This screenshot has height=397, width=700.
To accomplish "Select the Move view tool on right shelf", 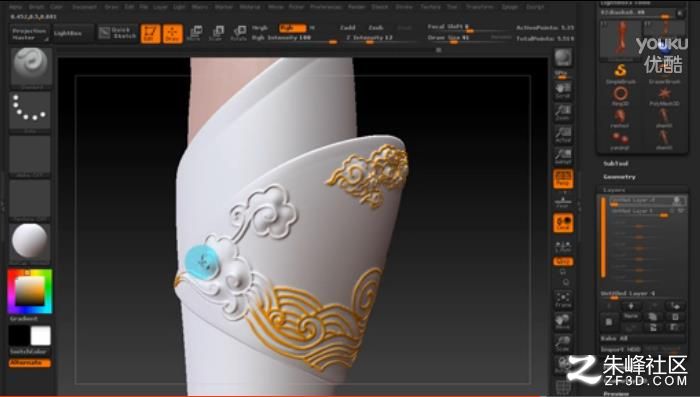I will [x=563, y=321].
